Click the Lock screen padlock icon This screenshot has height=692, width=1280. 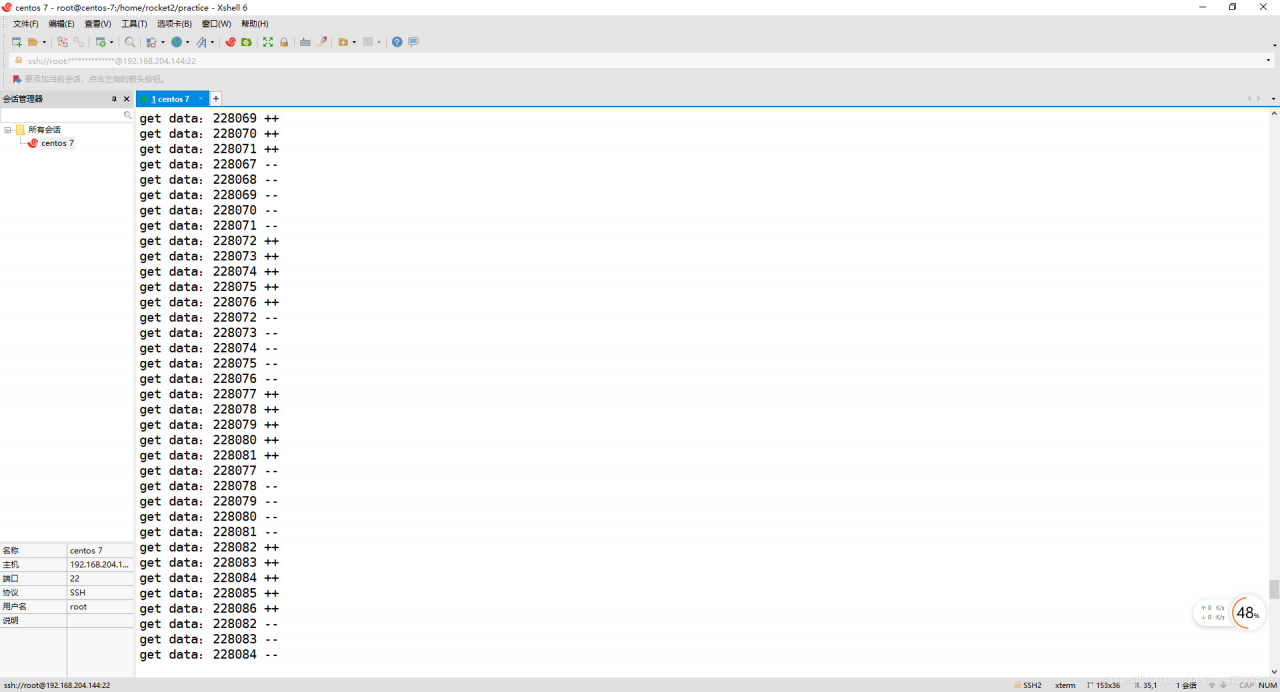(x=284, y=42)
